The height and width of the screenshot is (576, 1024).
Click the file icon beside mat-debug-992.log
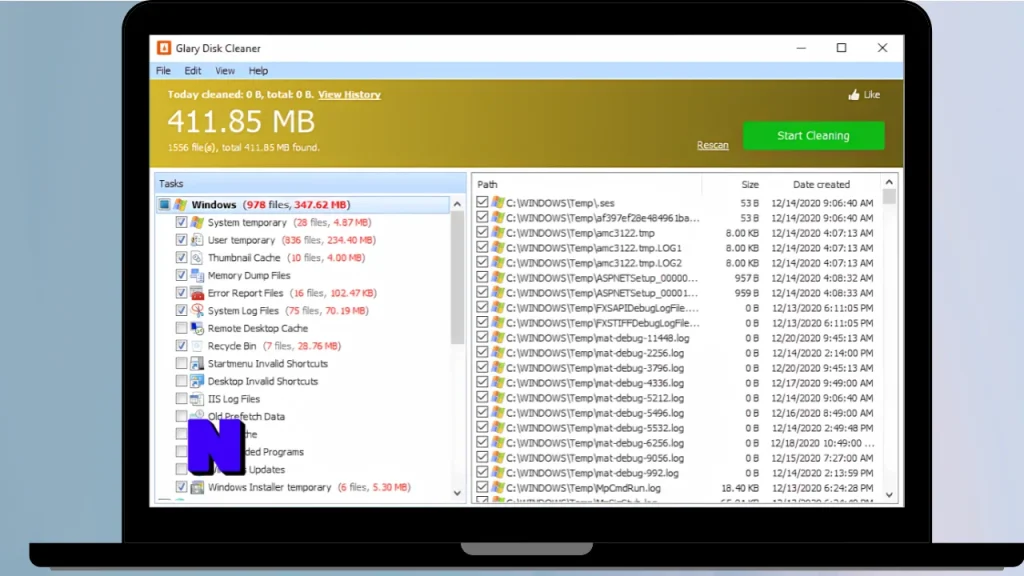[498, 473]
